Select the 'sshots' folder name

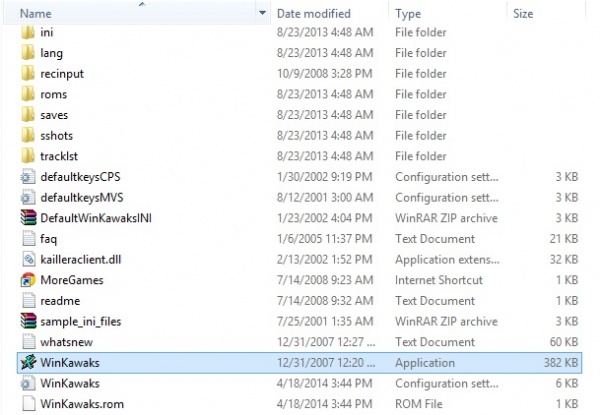(x=56, y=135)
